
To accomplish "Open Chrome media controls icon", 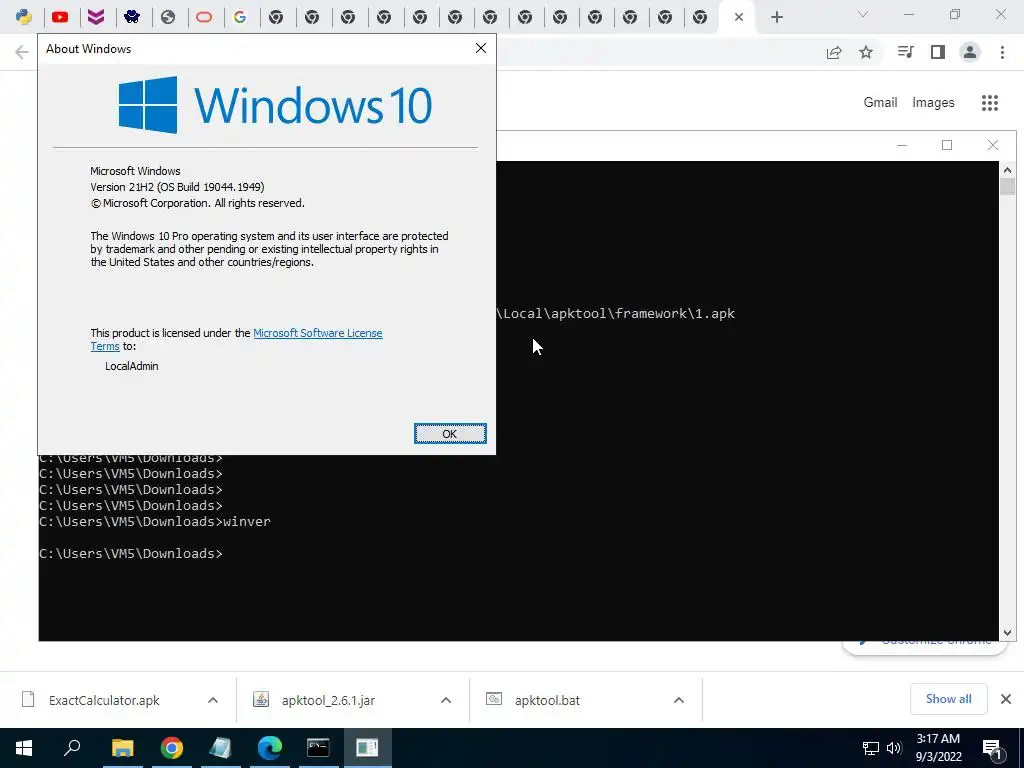I will pyautogui.click(x=905, y=52).
